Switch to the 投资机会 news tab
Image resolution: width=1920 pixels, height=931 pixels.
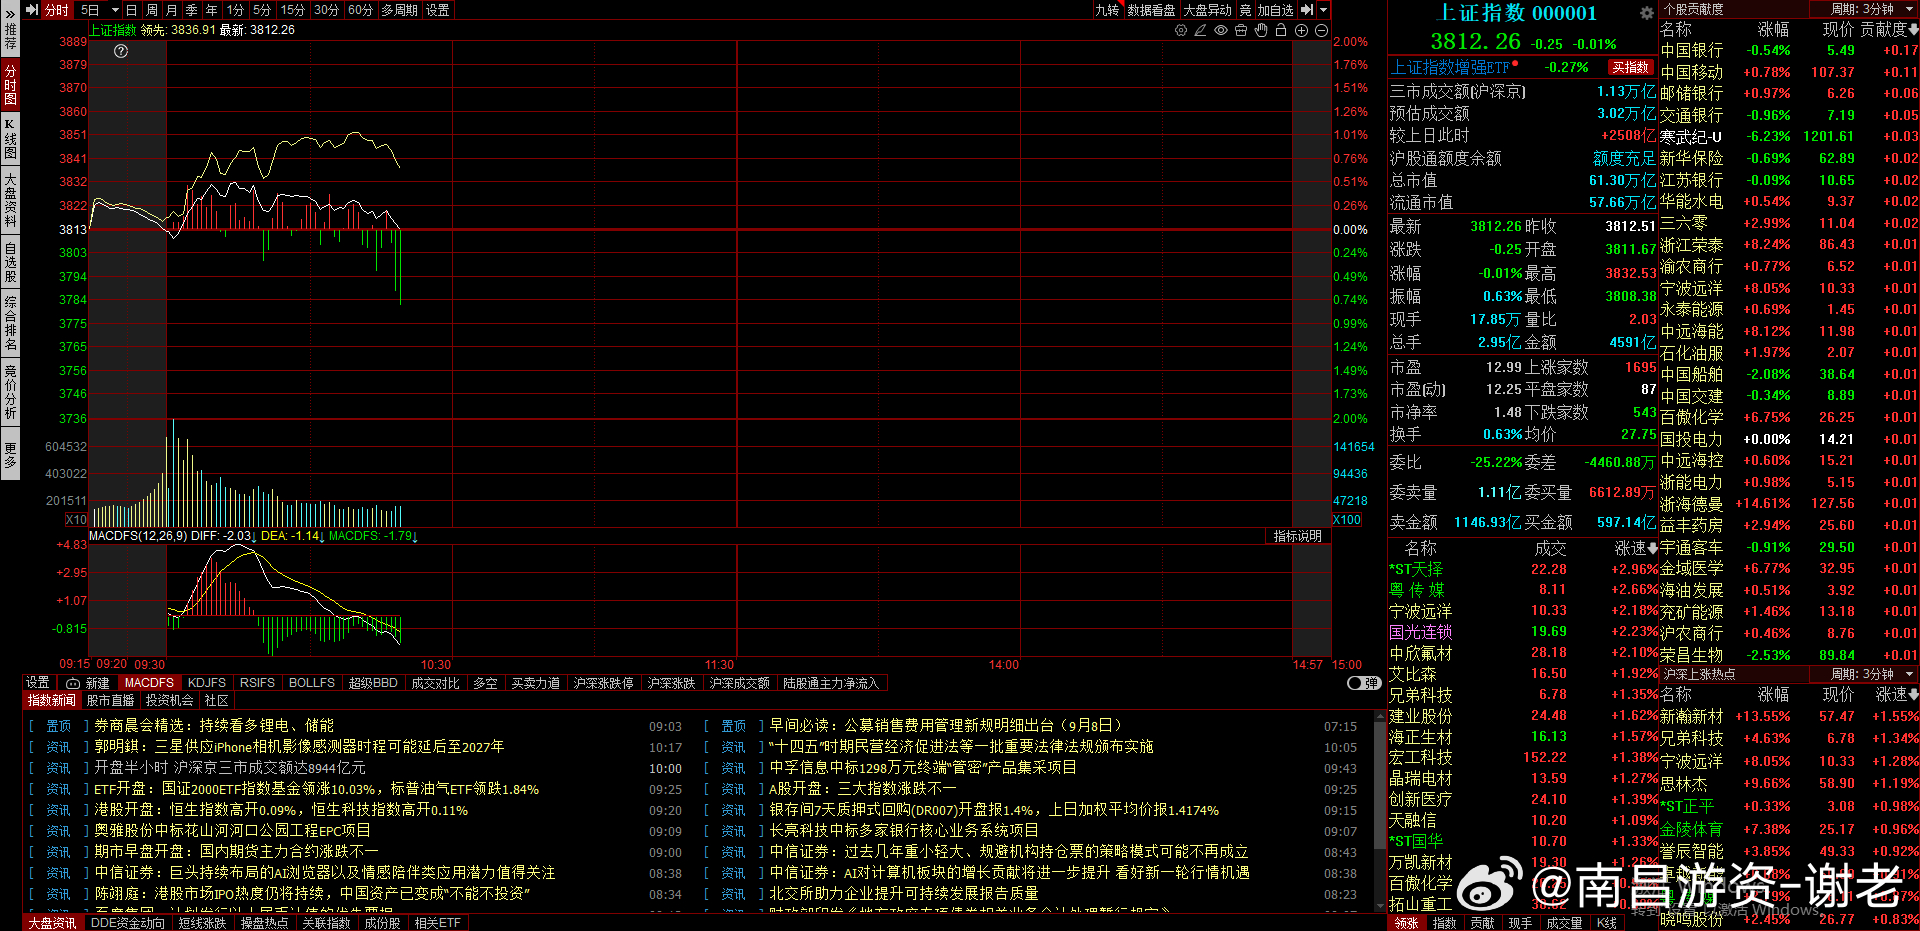click(170, 701)
